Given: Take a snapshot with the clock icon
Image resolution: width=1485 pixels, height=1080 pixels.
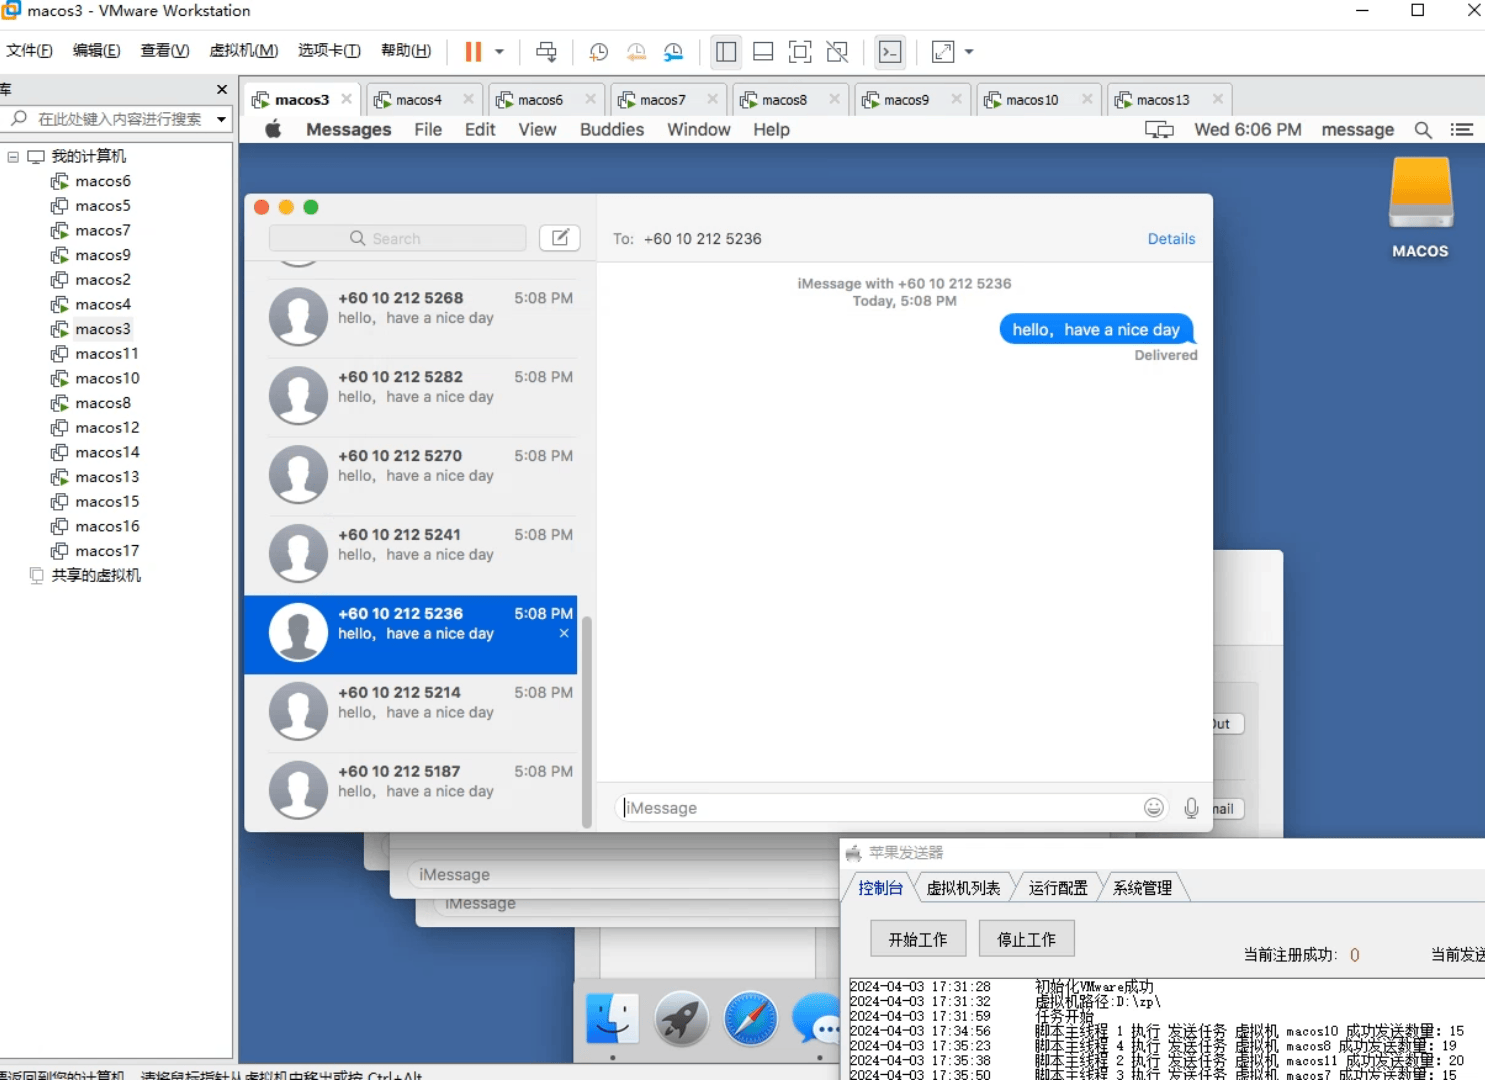Looking at the screenshot, I should click(598, 52).
